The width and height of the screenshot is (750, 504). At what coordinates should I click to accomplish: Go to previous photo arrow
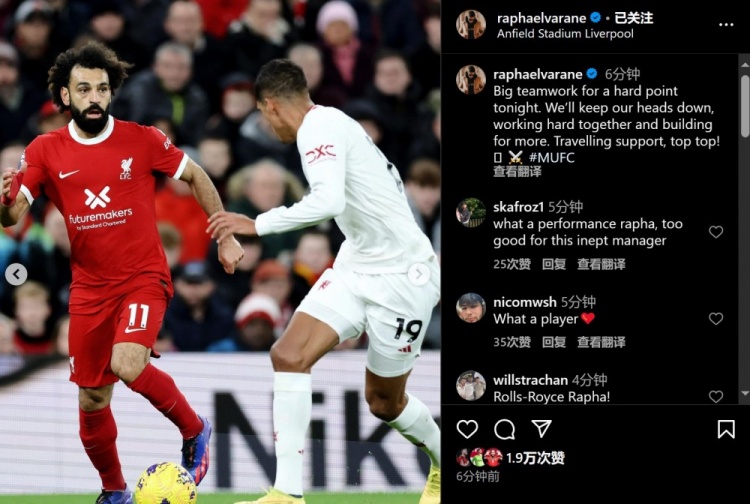coord(16,274)
